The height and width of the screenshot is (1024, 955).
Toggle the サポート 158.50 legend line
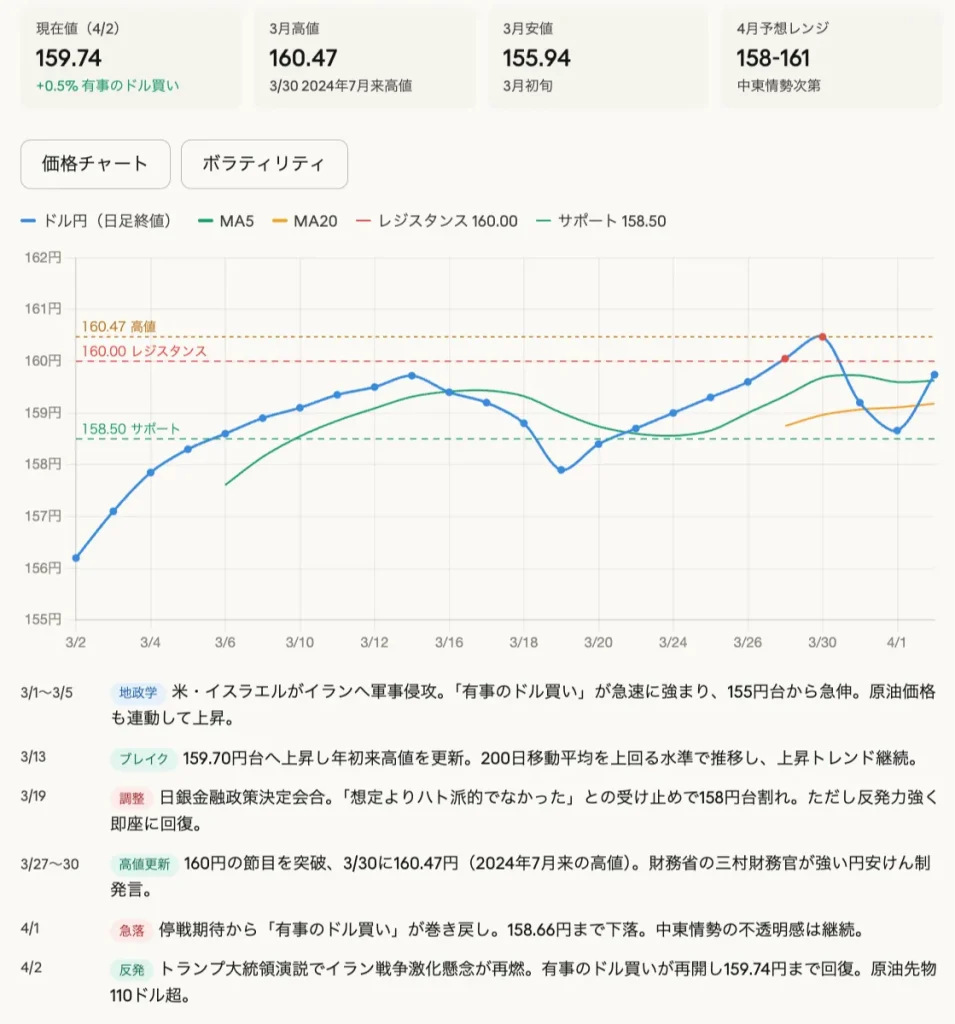pos(601,221)
